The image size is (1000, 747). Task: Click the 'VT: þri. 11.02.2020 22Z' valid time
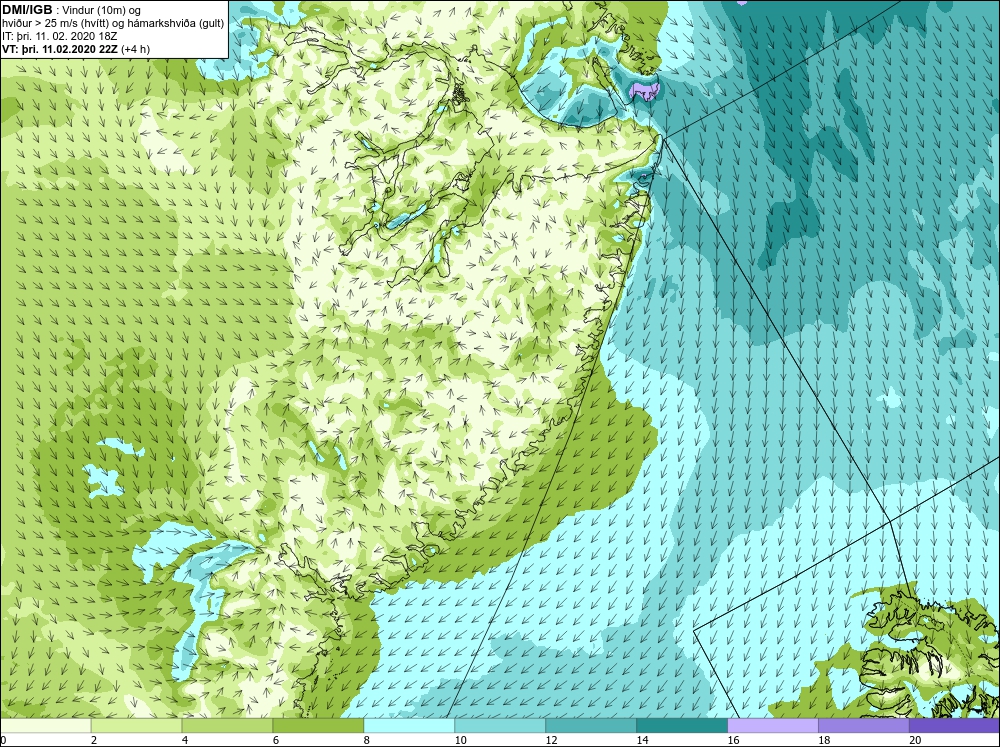click(x=60, y=49)
